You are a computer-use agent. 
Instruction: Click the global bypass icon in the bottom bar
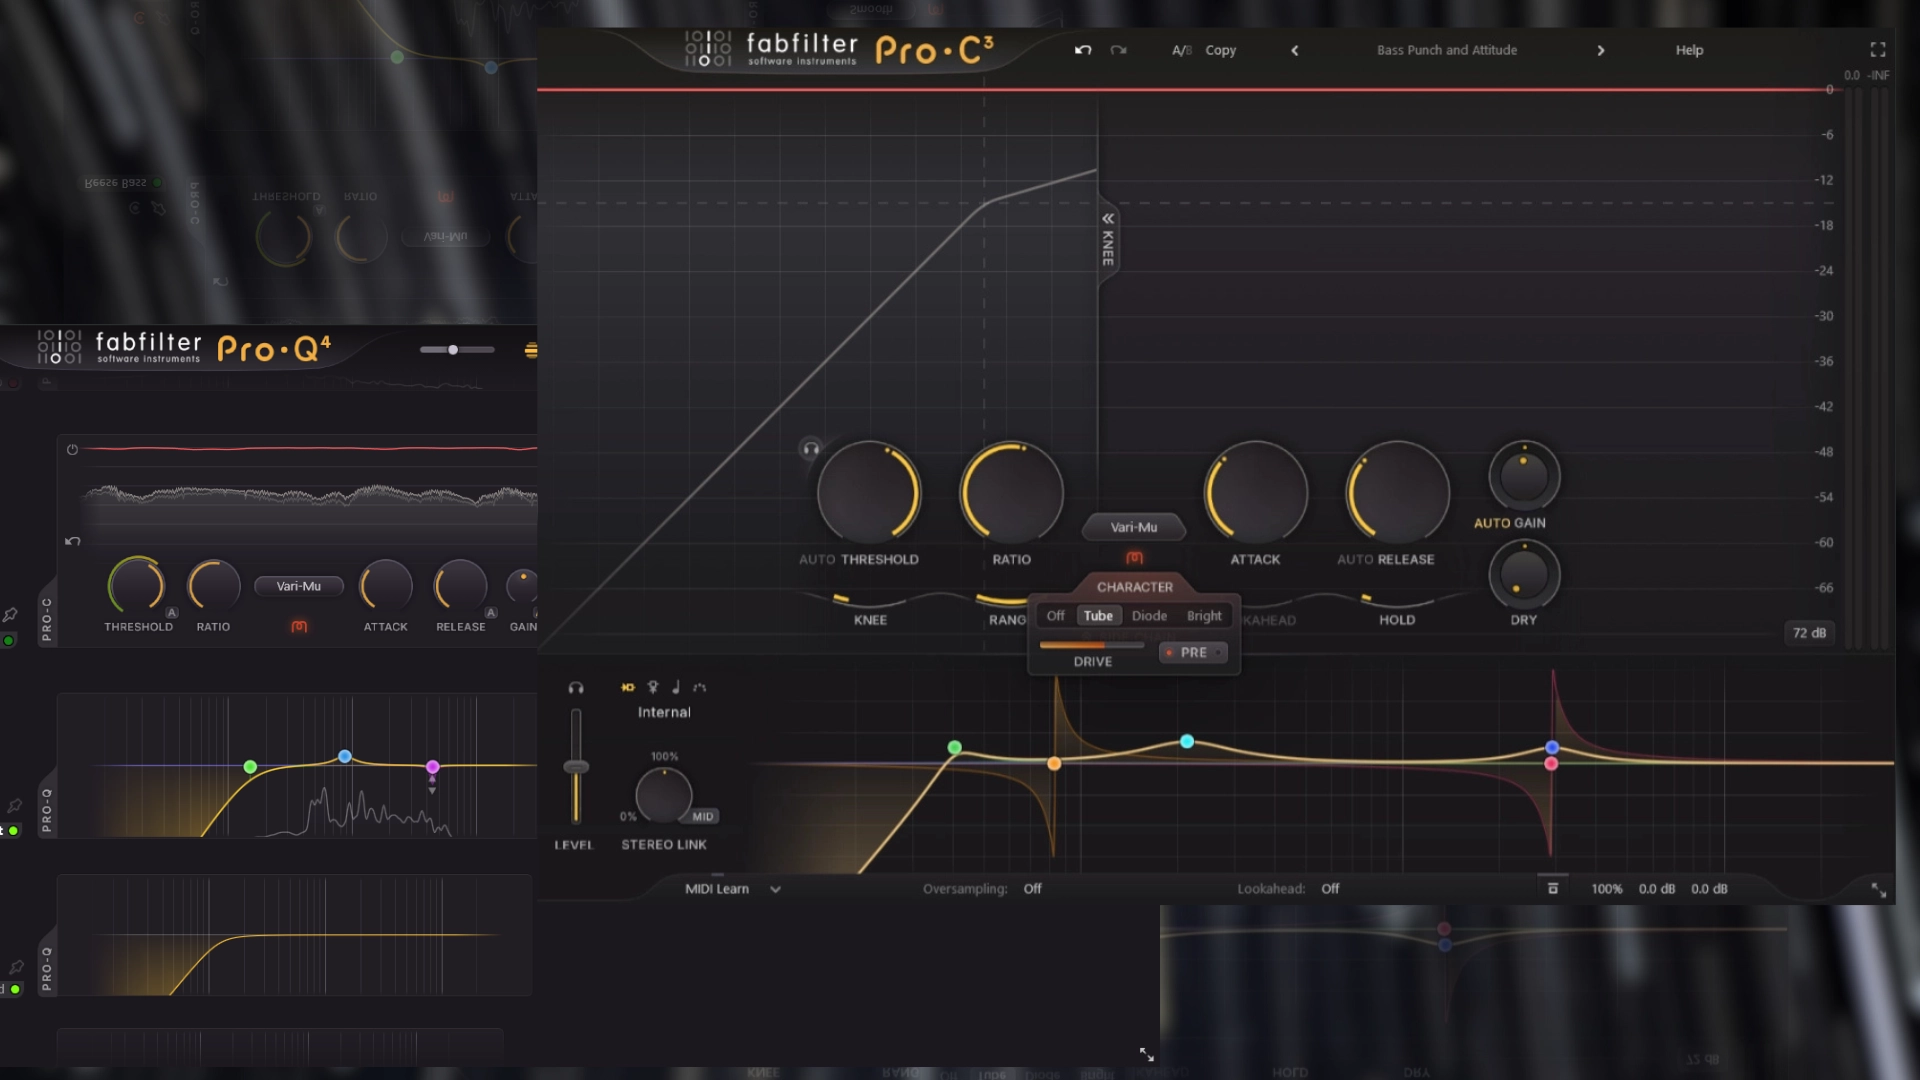[x=1553, y=888]
